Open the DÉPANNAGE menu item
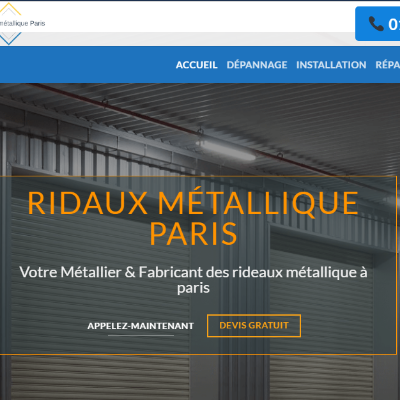This screenshot has height=400, width=400. [x=257, y=65]
